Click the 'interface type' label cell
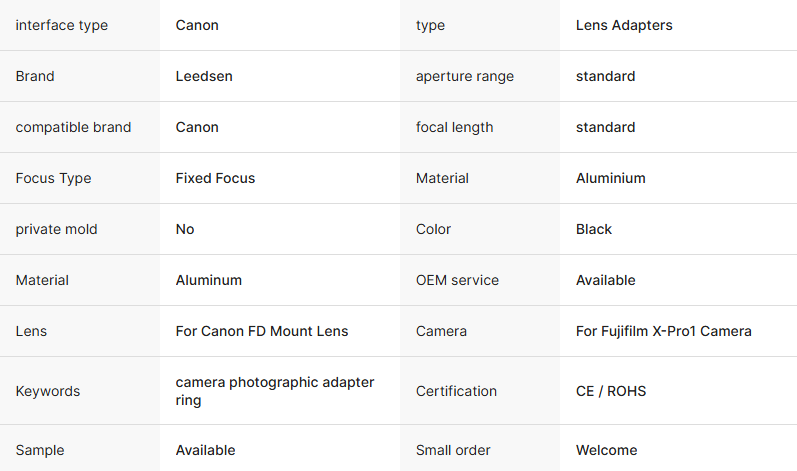The height and width of the screenshot is (471, 797). point(61,25)
